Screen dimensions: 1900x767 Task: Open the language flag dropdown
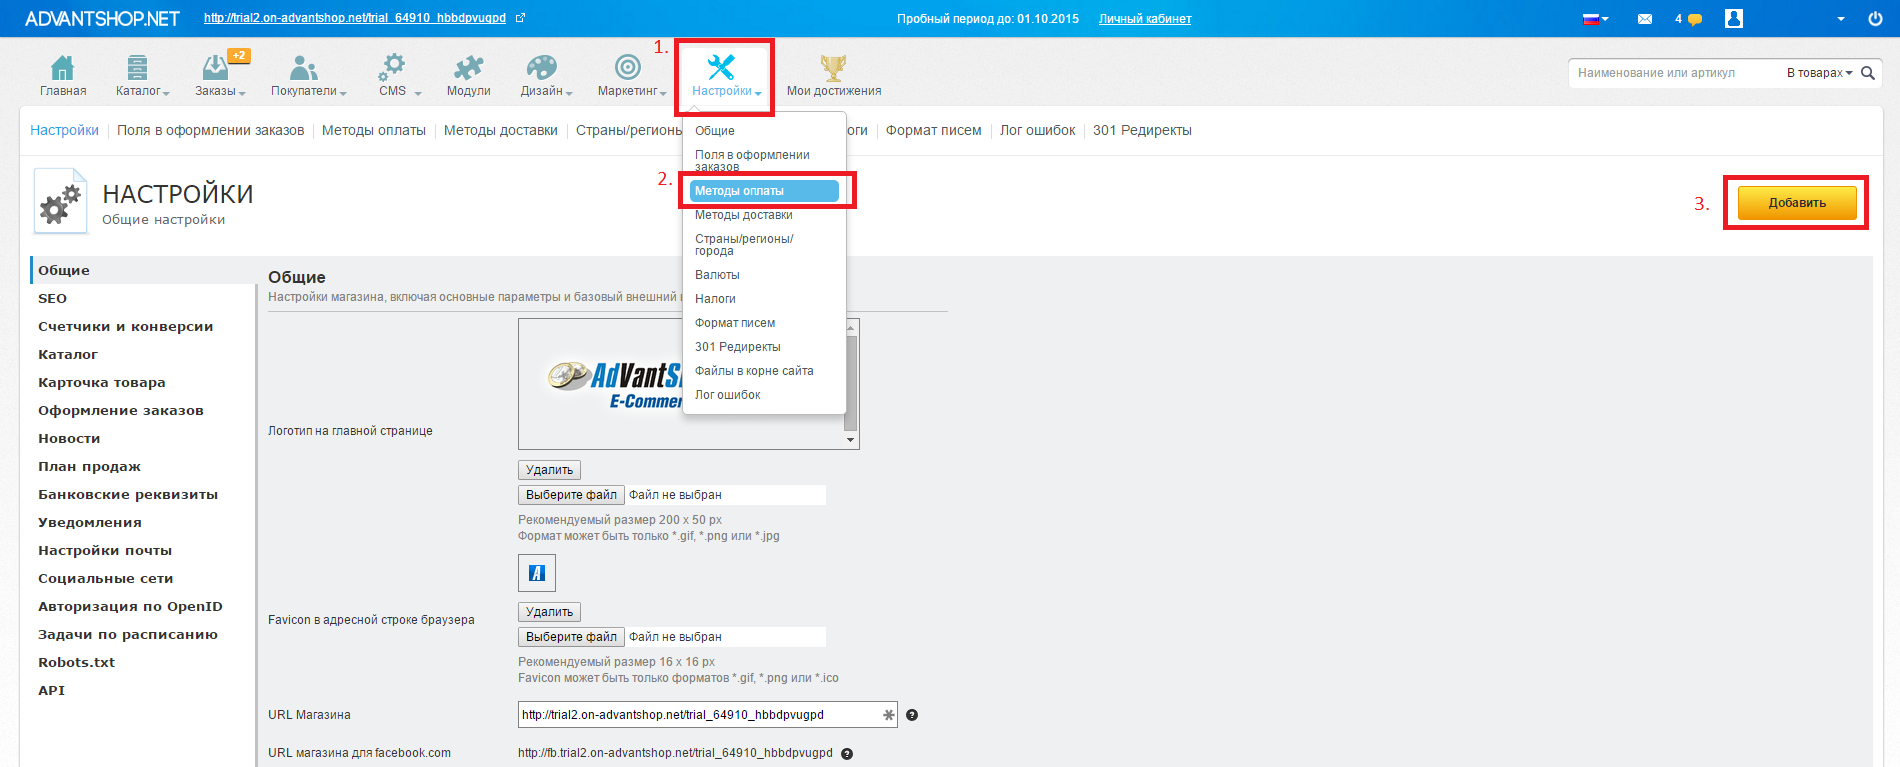click(1595, 19)
